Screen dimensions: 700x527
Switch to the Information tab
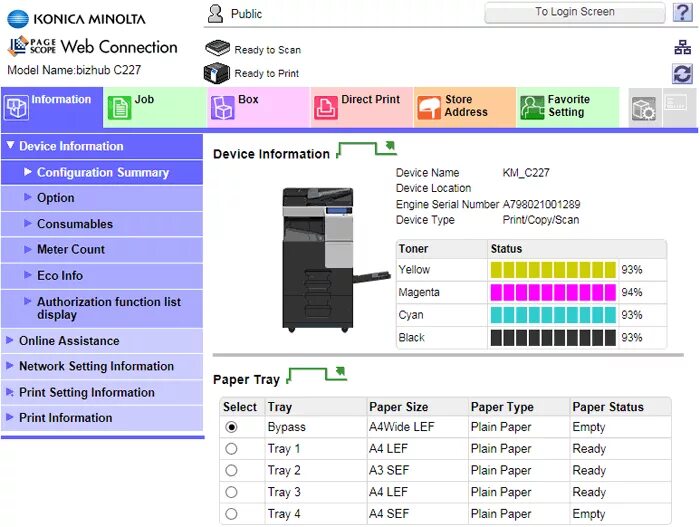coord(52,108)
